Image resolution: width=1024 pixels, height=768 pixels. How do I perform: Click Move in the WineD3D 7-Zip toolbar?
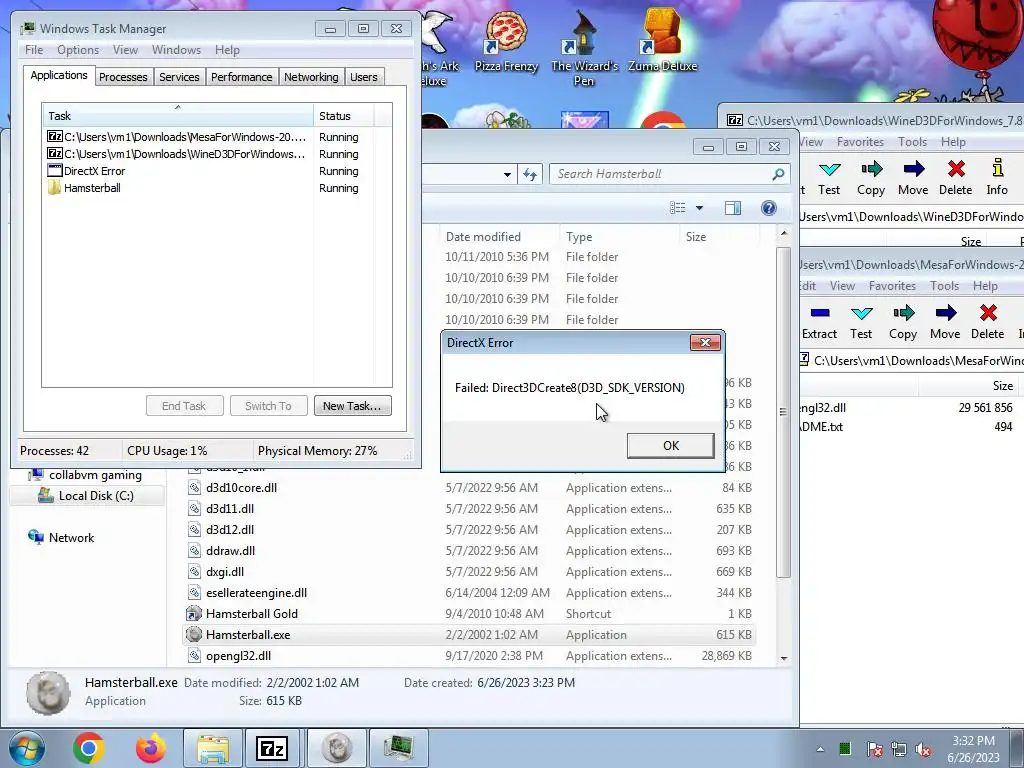[x=913, y=178]
